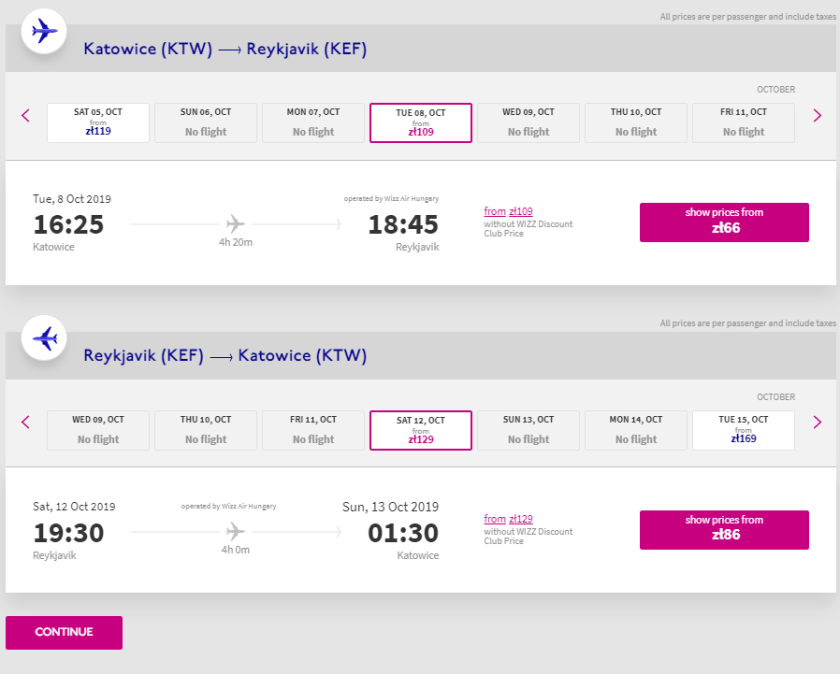Show later outbound dates with right arrow
Image resolution: width=840 pixels, height=674 pixels.
[x=817, y=116]
